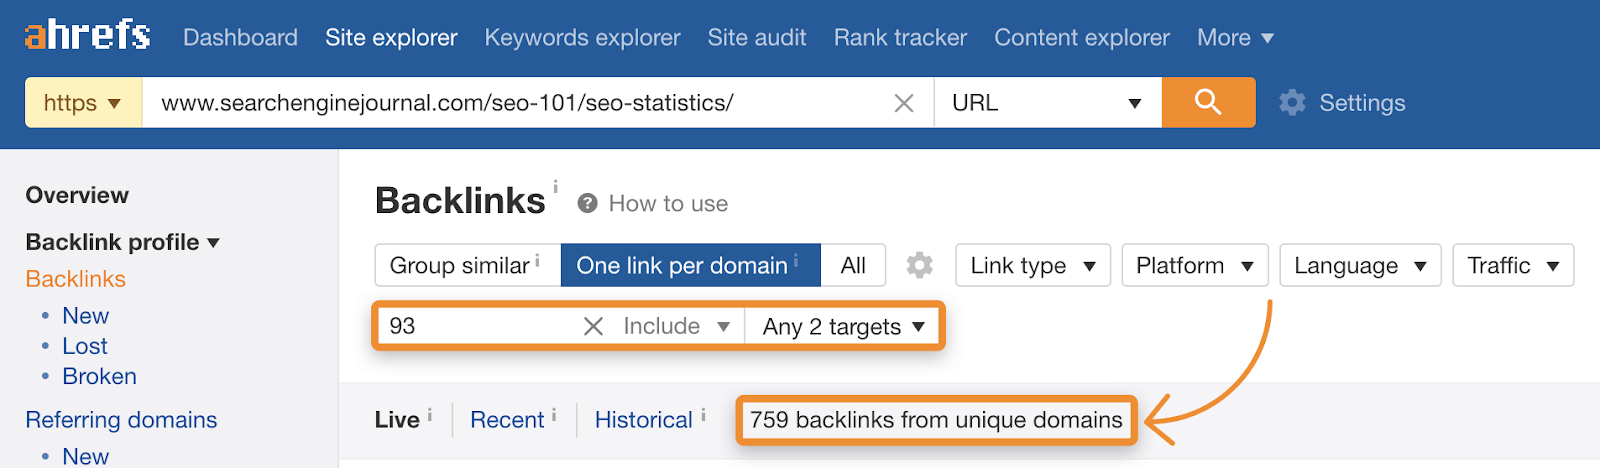Screen dimensions: 1600x468
Task: Open the Include dropdown
Action: [x=677, y=326]
